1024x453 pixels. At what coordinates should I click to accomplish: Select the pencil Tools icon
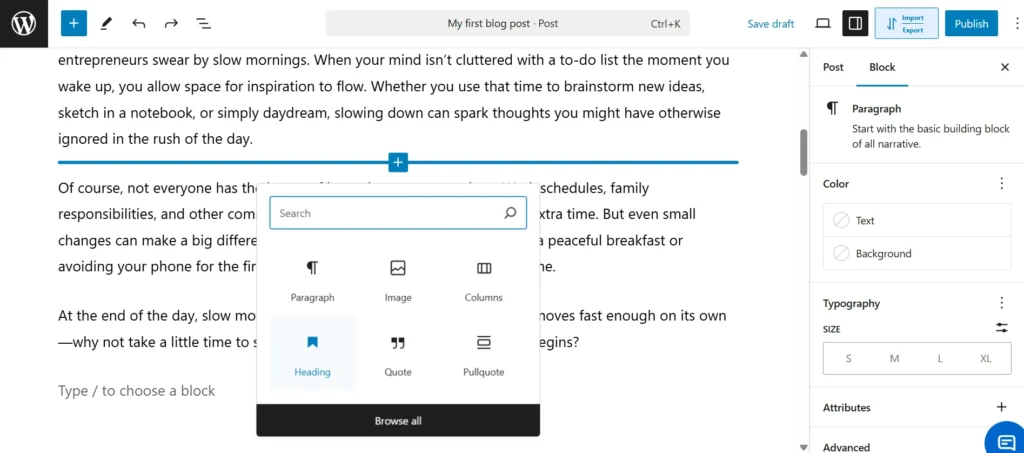(x=107, y=23)
